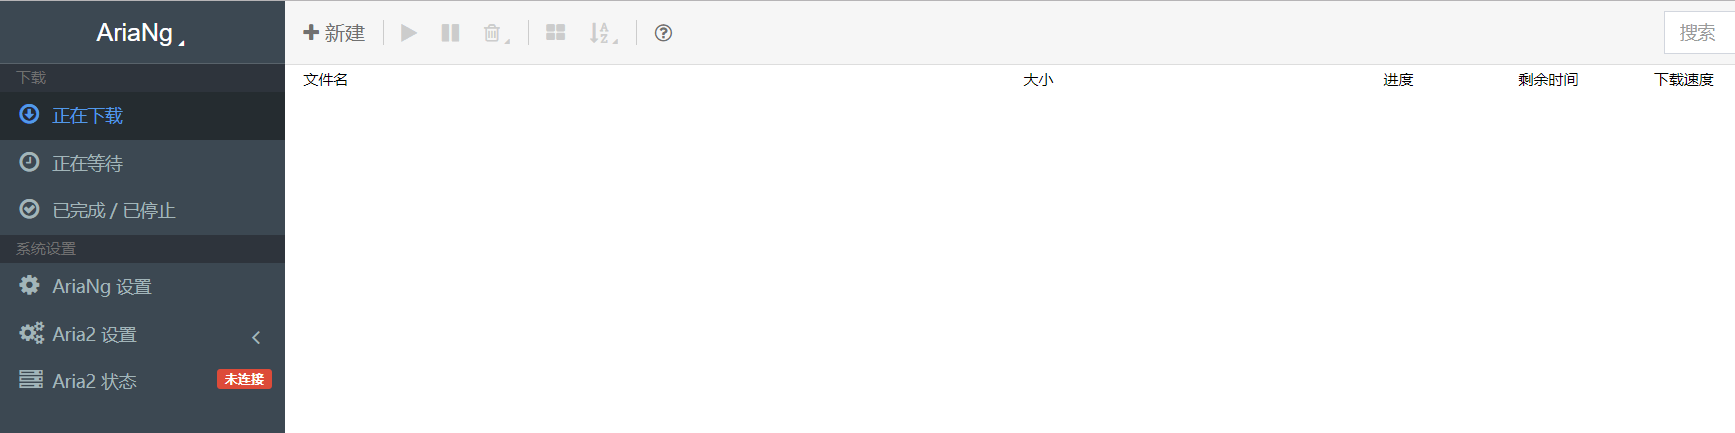Open AriaNg 设置 settings page
The image size is (1735, 433).
click(x=102, y=287)
